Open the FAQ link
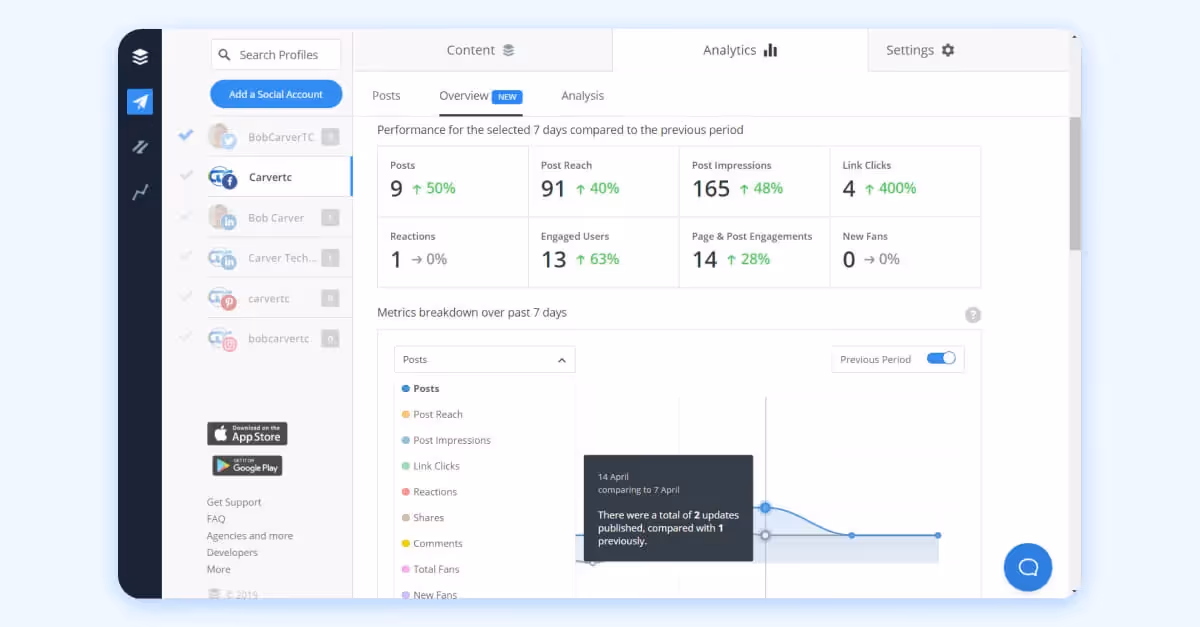This screenshot has height=627, width=1200. pyautogui.click(x=216, y=518)
